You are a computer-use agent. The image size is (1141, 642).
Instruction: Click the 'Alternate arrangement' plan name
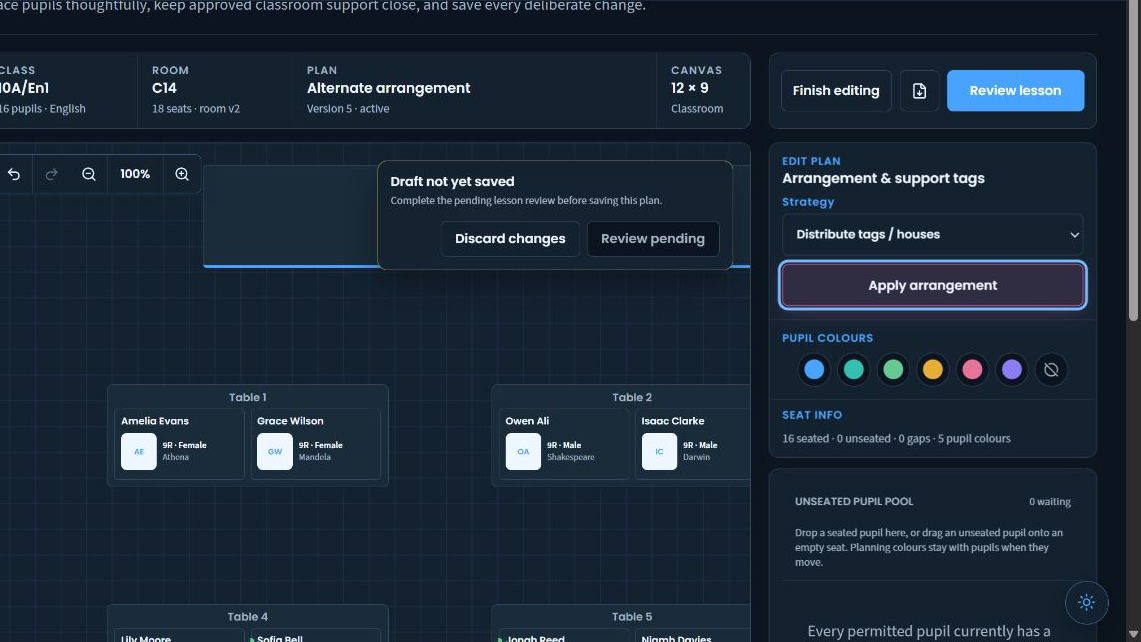click(x=389, y=88)
